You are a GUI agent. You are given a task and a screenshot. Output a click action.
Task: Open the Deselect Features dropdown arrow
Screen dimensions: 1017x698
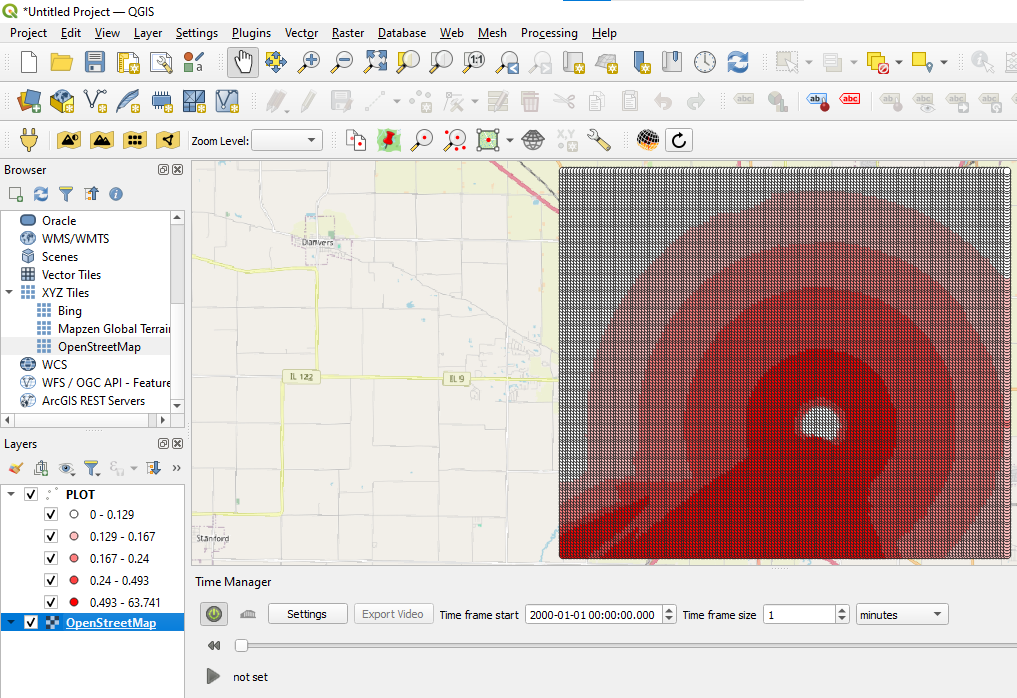tap(898, 62)
